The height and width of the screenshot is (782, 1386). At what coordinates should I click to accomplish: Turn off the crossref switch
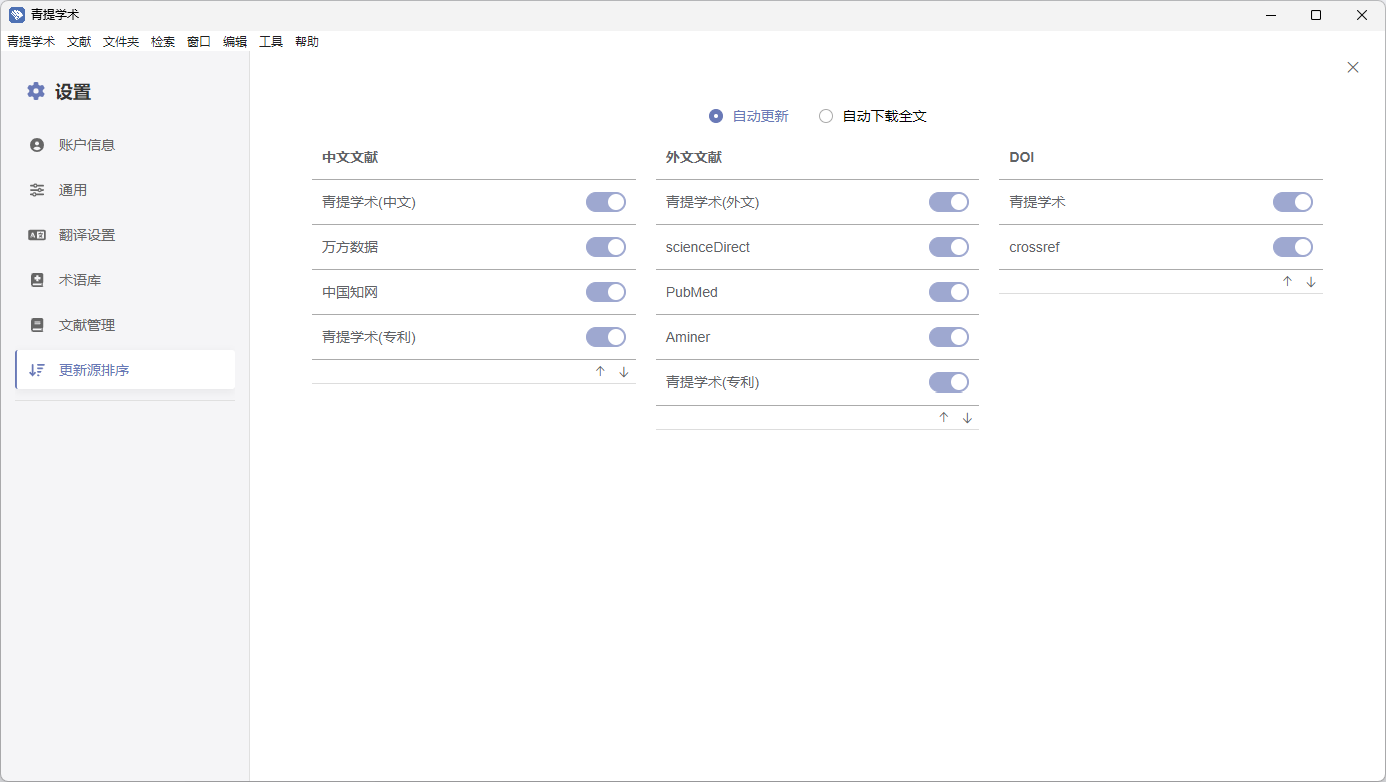(1293, 247)
